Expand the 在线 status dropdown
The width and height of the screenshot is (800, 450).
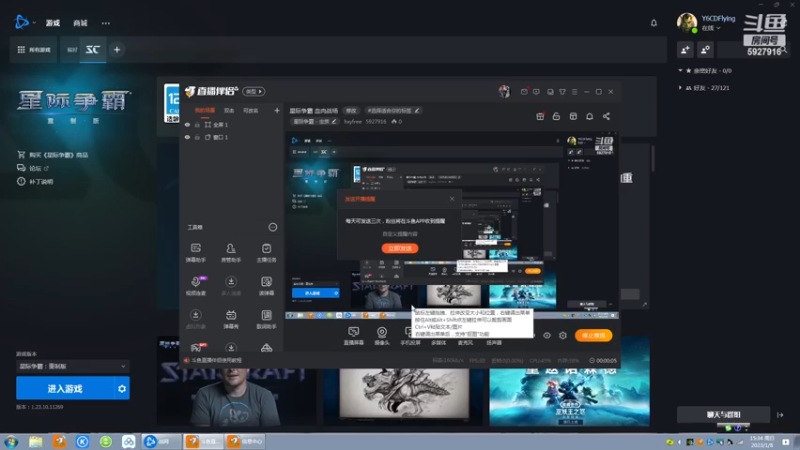click(711, 28)
